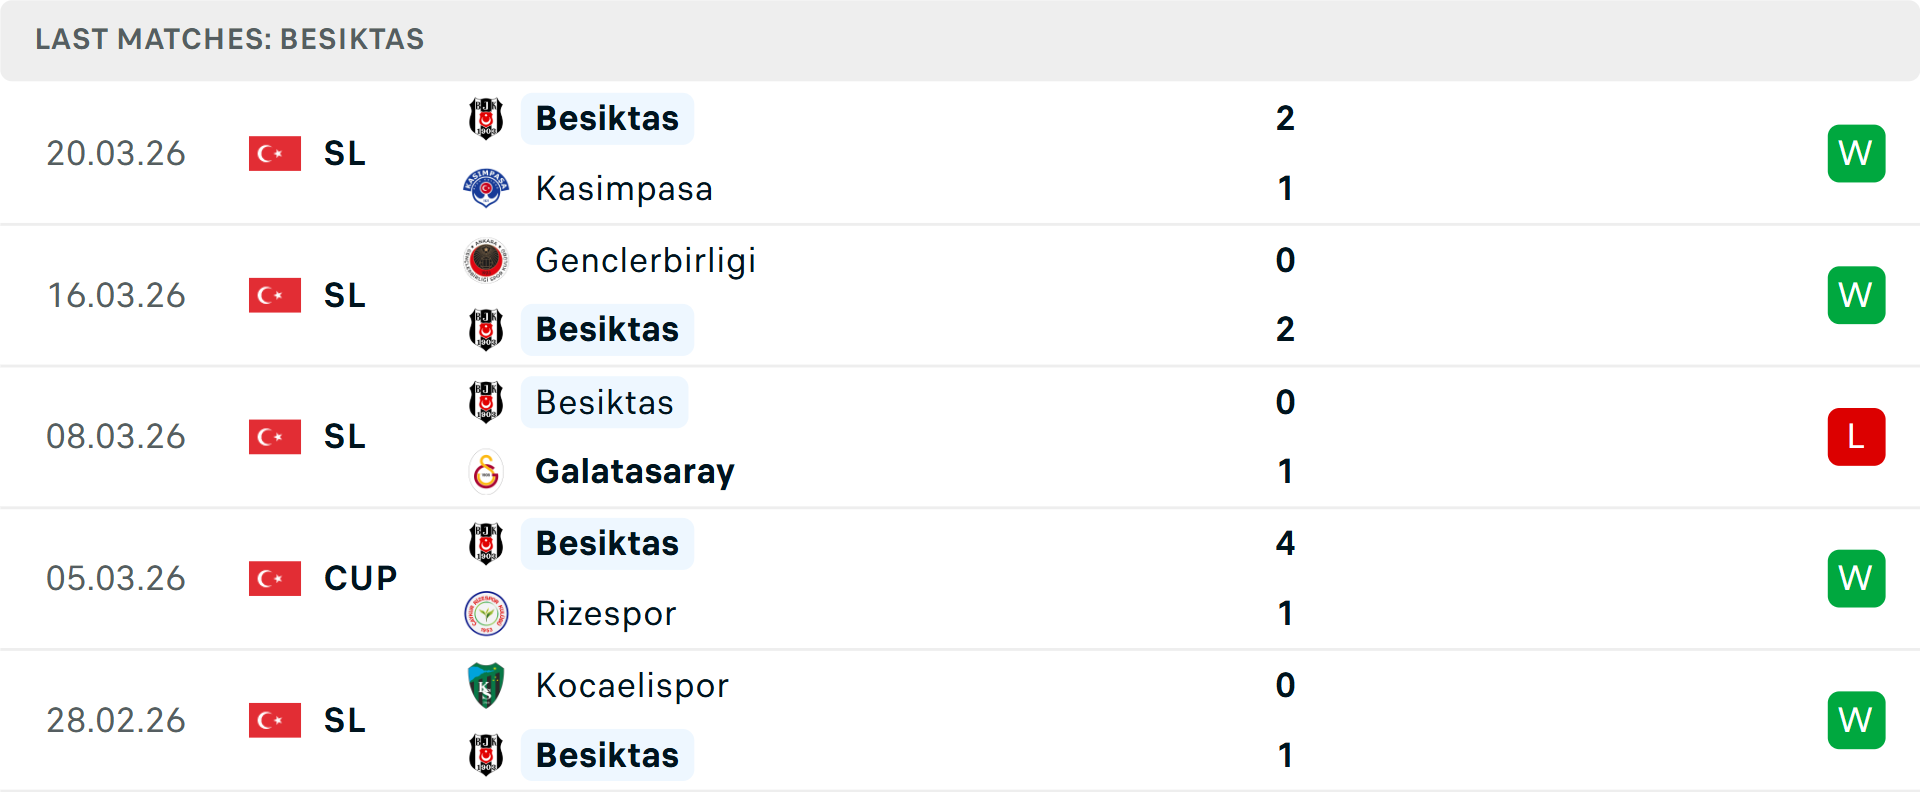Click the Kasimpasa club crest icon
Screen dimensions: 1920x792
click(486, 188)
